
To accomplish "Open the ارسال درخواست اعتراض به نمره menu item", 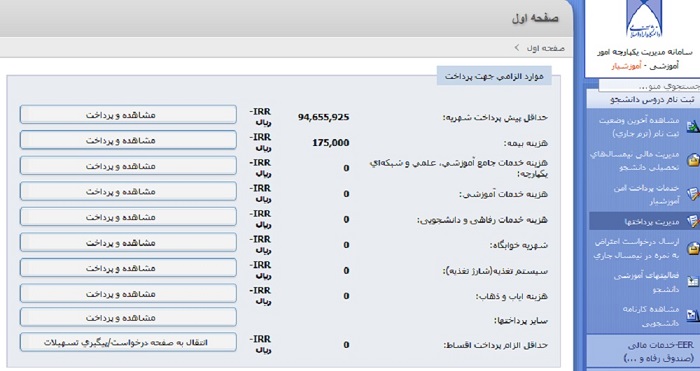I will pyautogui.click(x=637, y=248).
